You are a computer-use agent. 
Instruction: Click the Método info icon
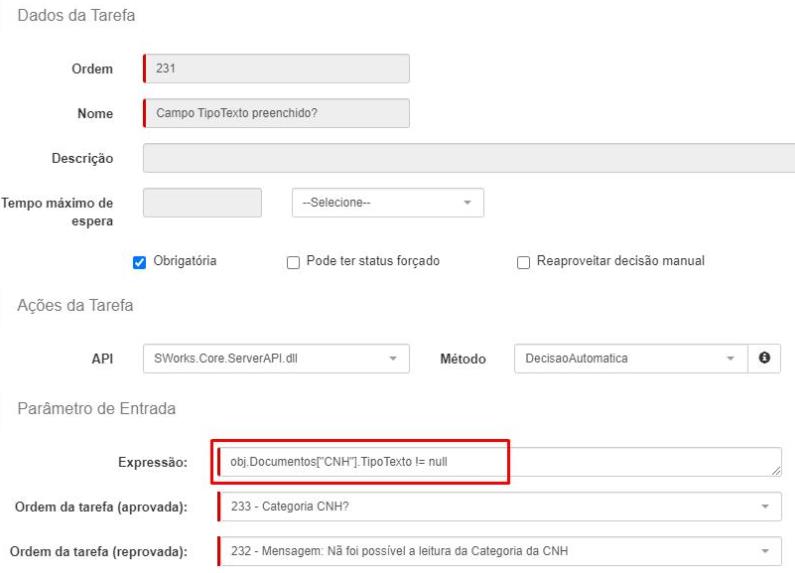(764, 358)
